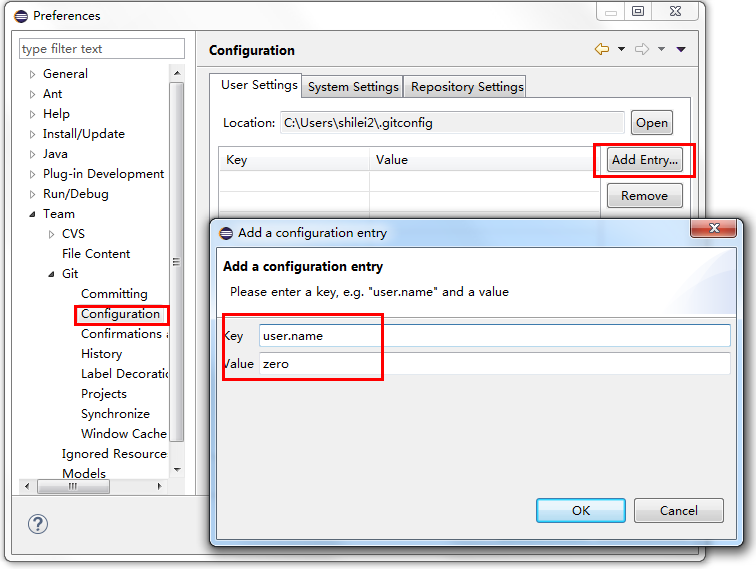Click the tree scrollbar down arrow
Image resolution: width=756 pixels, height=569 pixels.
tap(177, 470)
